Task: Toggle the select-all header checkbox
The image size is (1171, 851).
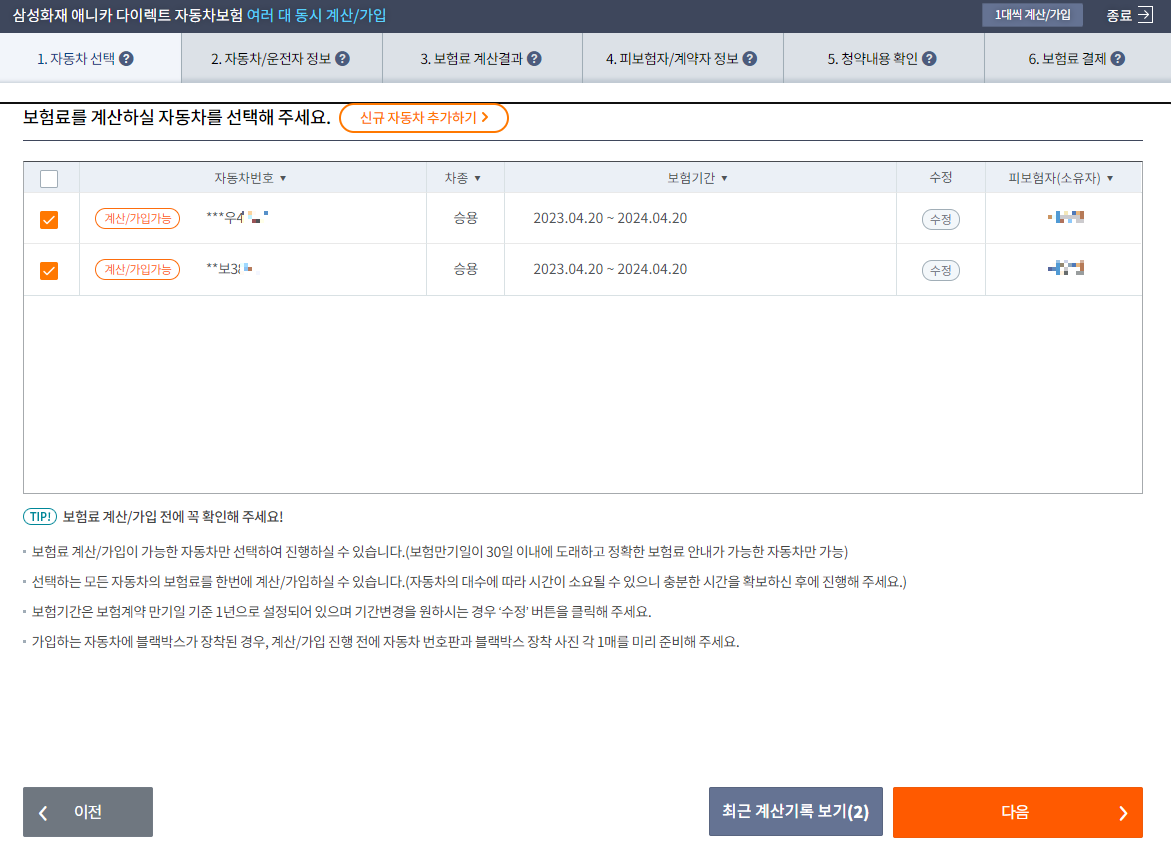Action: 49,179
